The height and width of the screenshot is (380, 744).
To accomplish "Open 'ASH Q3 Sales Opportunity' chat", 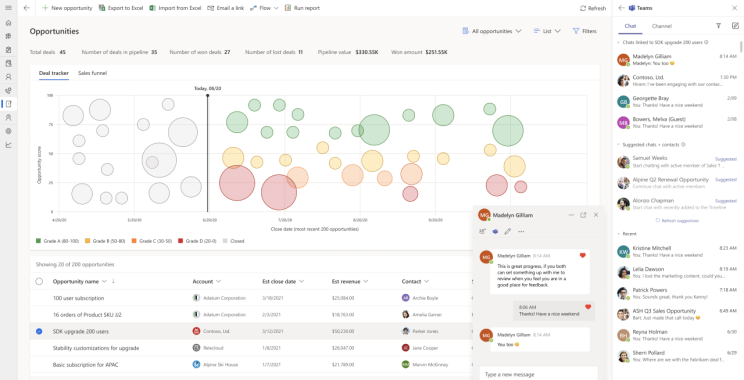I will click(677, 314).
